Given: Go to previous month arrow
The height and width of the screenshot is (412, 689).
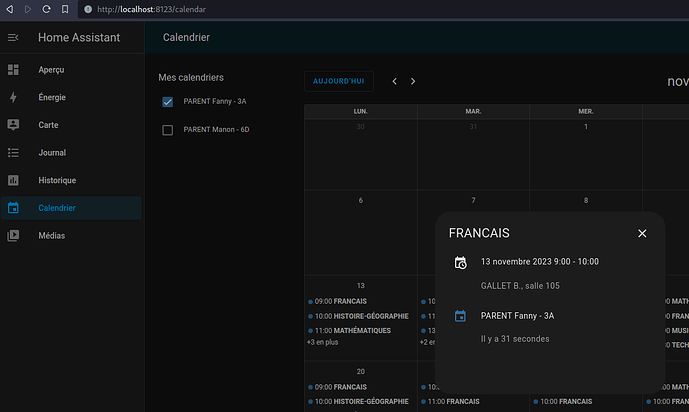Looking at the screenshot, I should tap(395, 81).
